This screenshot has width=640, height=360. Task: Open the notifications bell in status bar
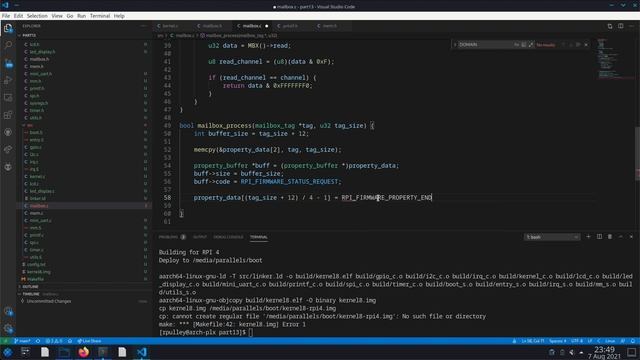pos(633,341)
